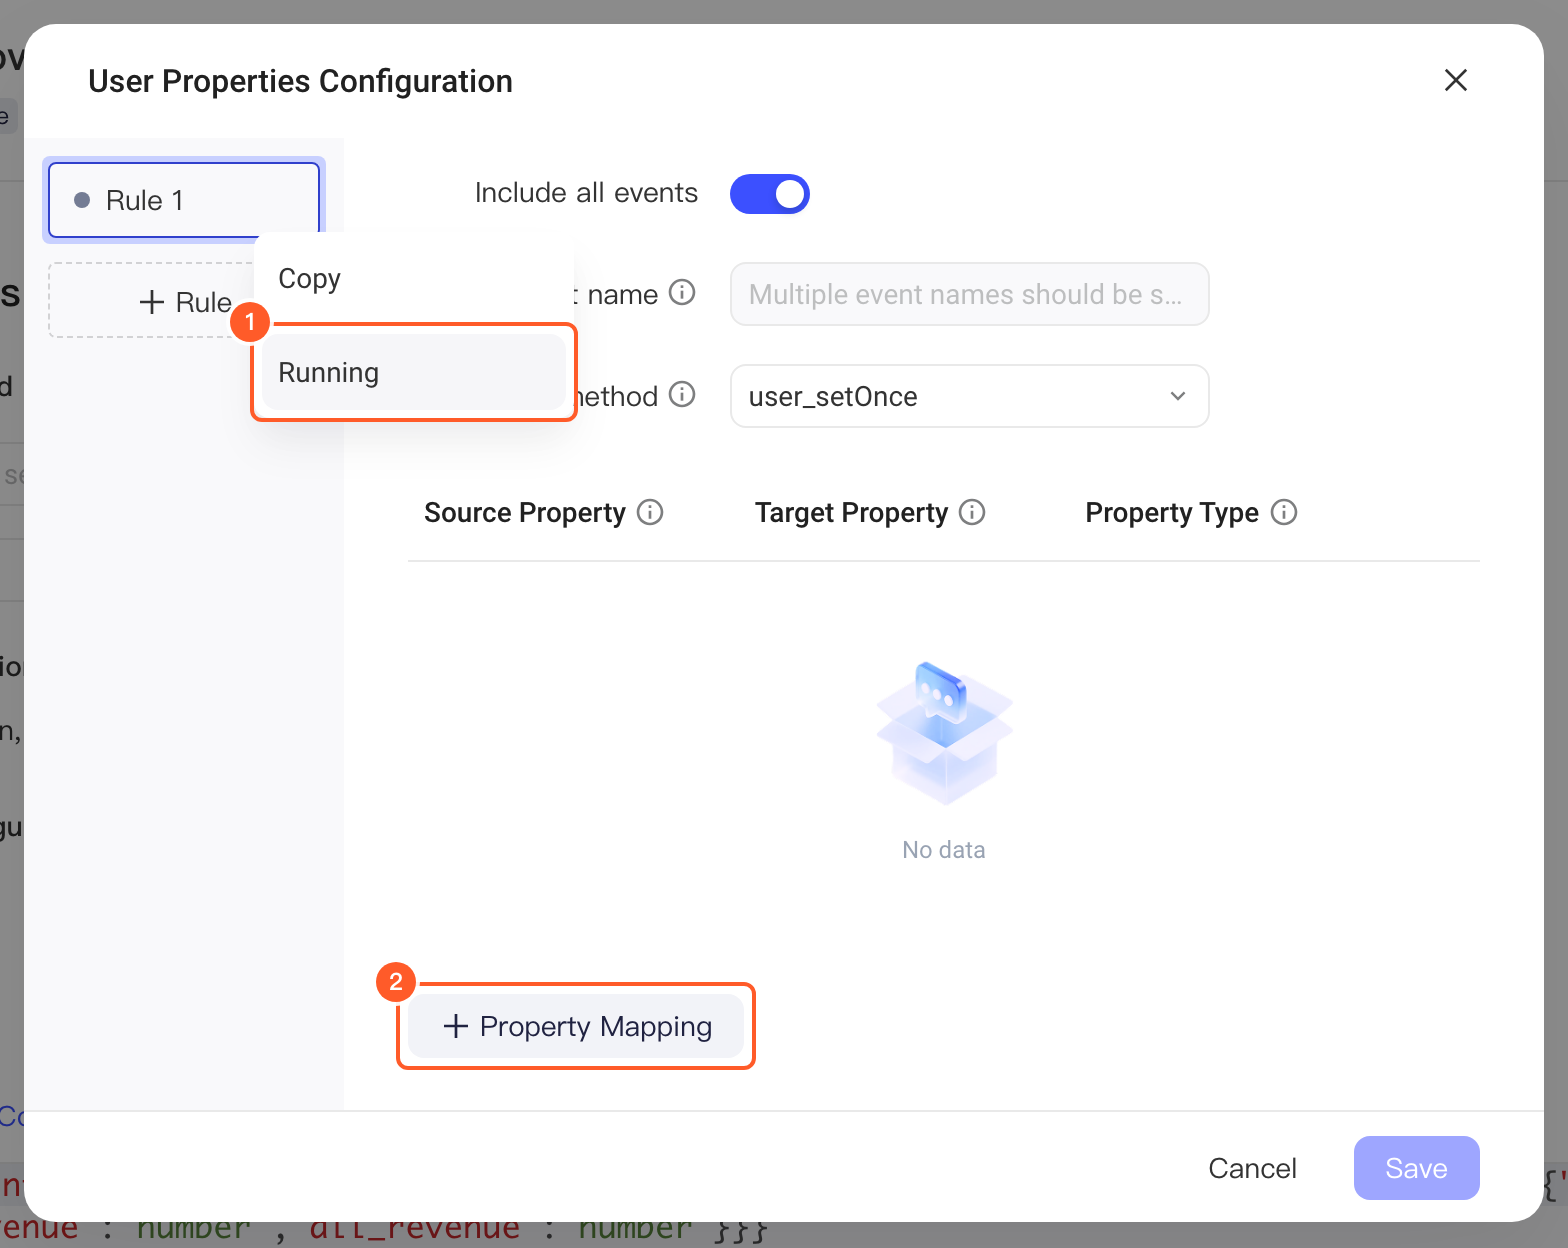Select Rule 1 in the sidebar
The image size is (1568, 1248).
point(184,200)
